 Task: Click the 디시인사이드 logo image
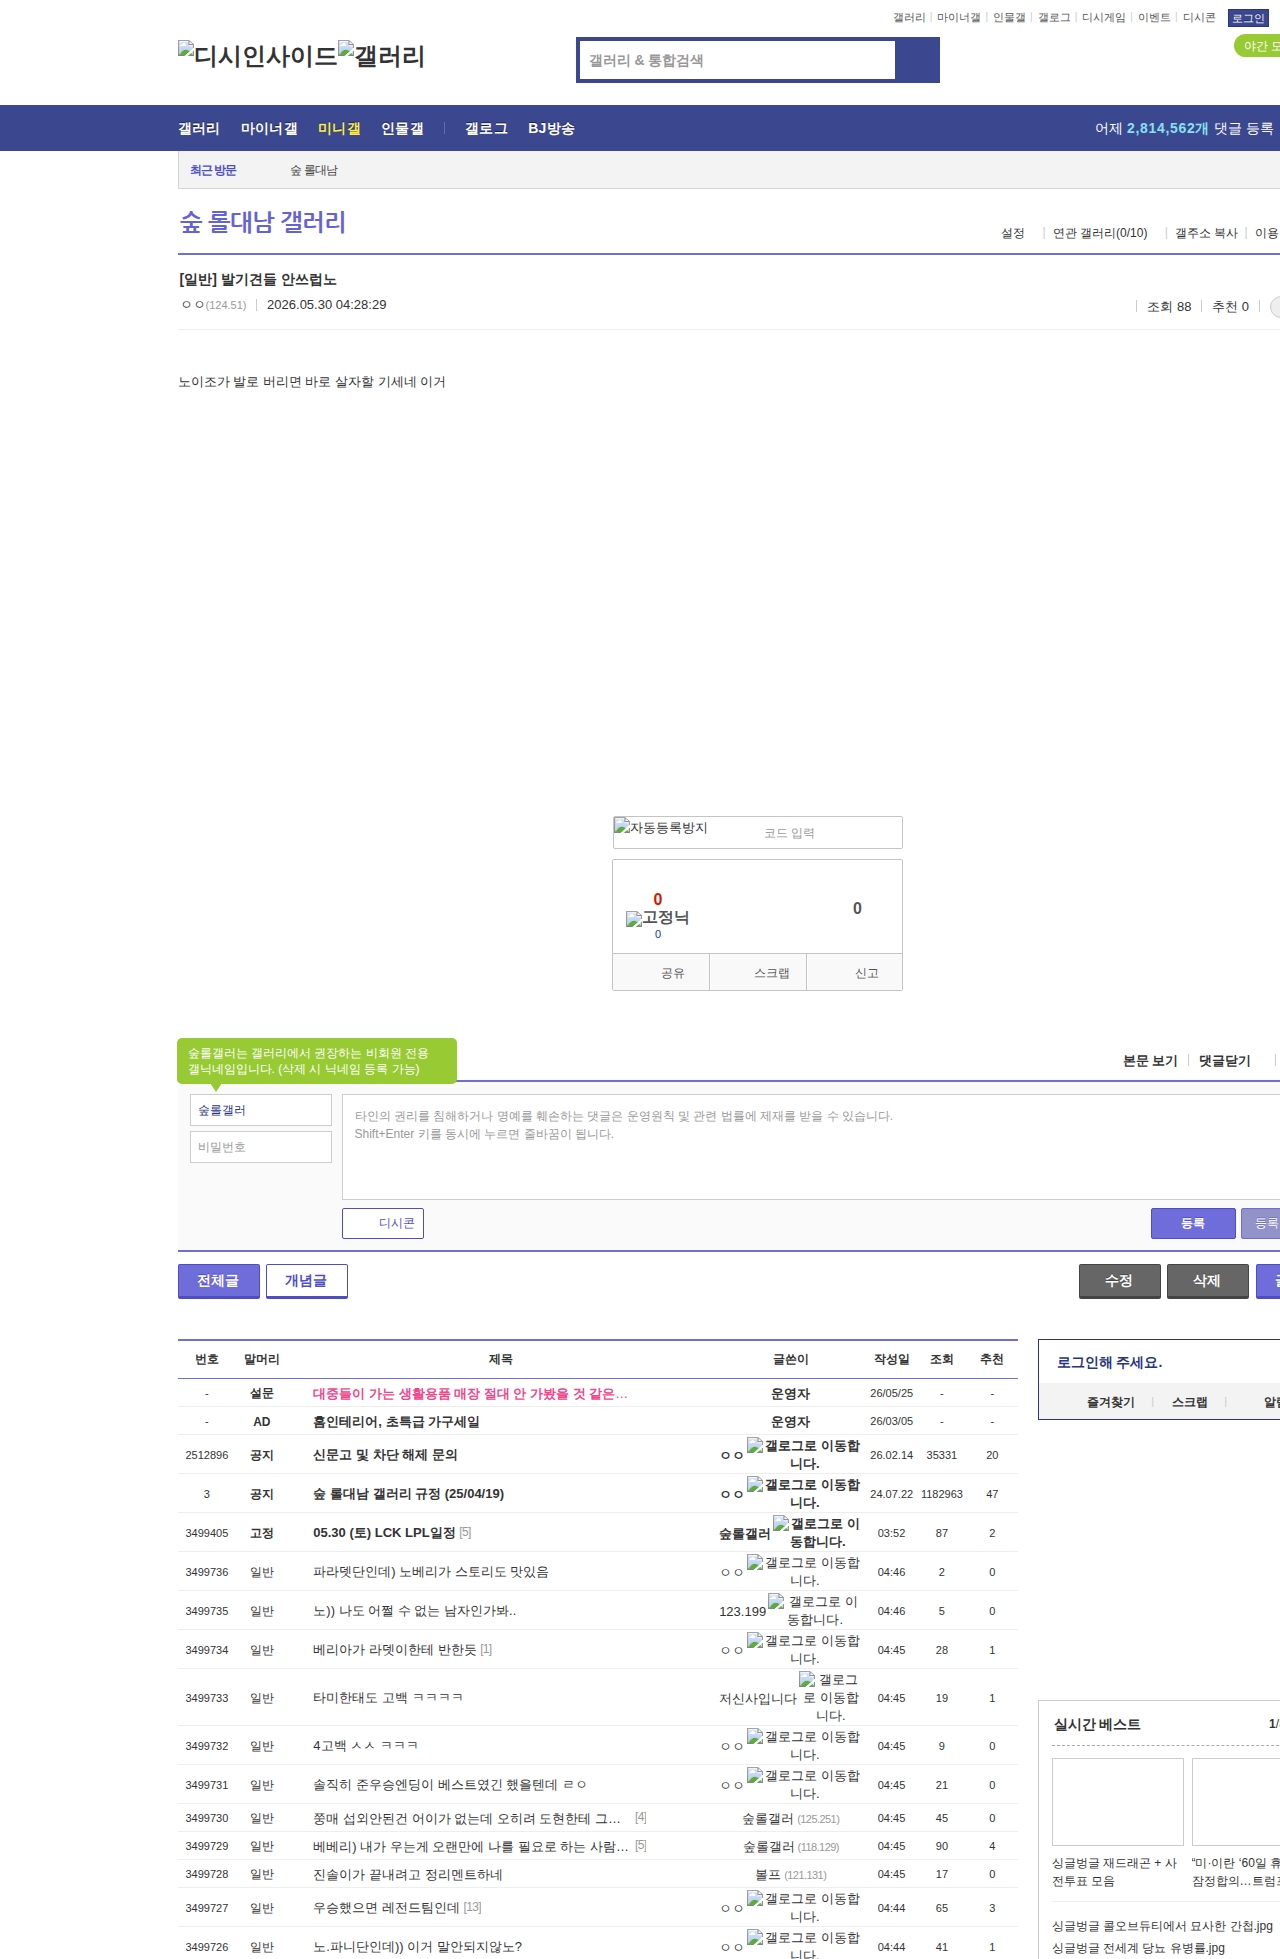tap(258, 56)
